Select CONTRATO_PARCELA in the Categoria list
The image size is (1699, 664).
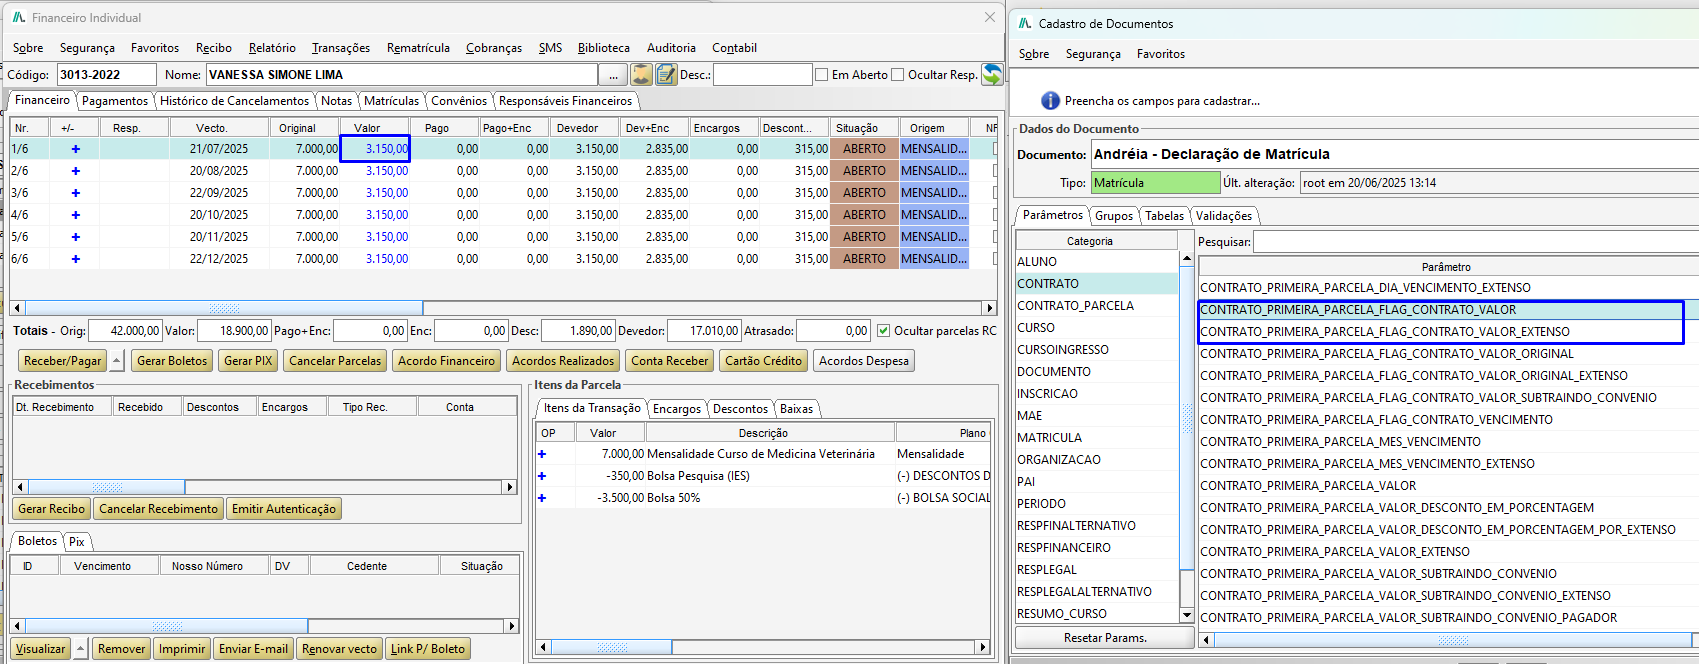(1097, 306)
